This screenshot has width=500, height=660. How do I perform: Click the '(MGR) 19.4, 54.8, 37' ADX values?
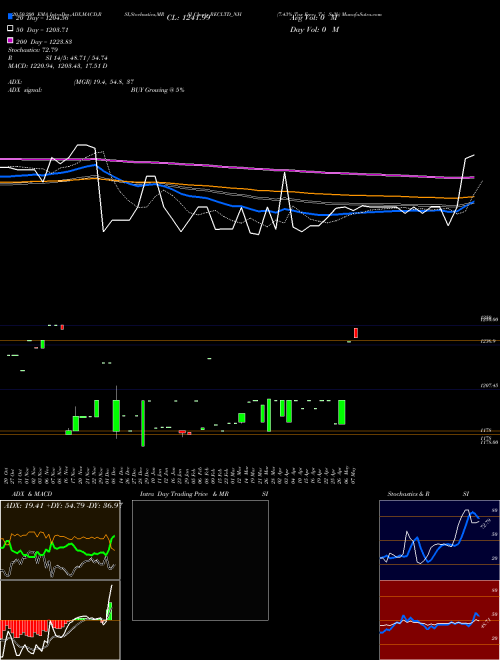104,82
